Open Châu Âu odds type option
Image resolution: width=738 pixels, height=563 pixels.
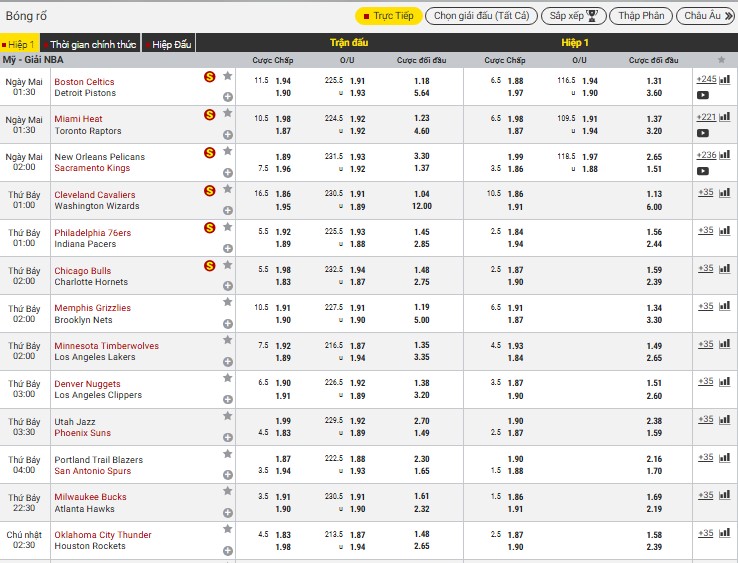pyautogui.click(x=706, y=16)
